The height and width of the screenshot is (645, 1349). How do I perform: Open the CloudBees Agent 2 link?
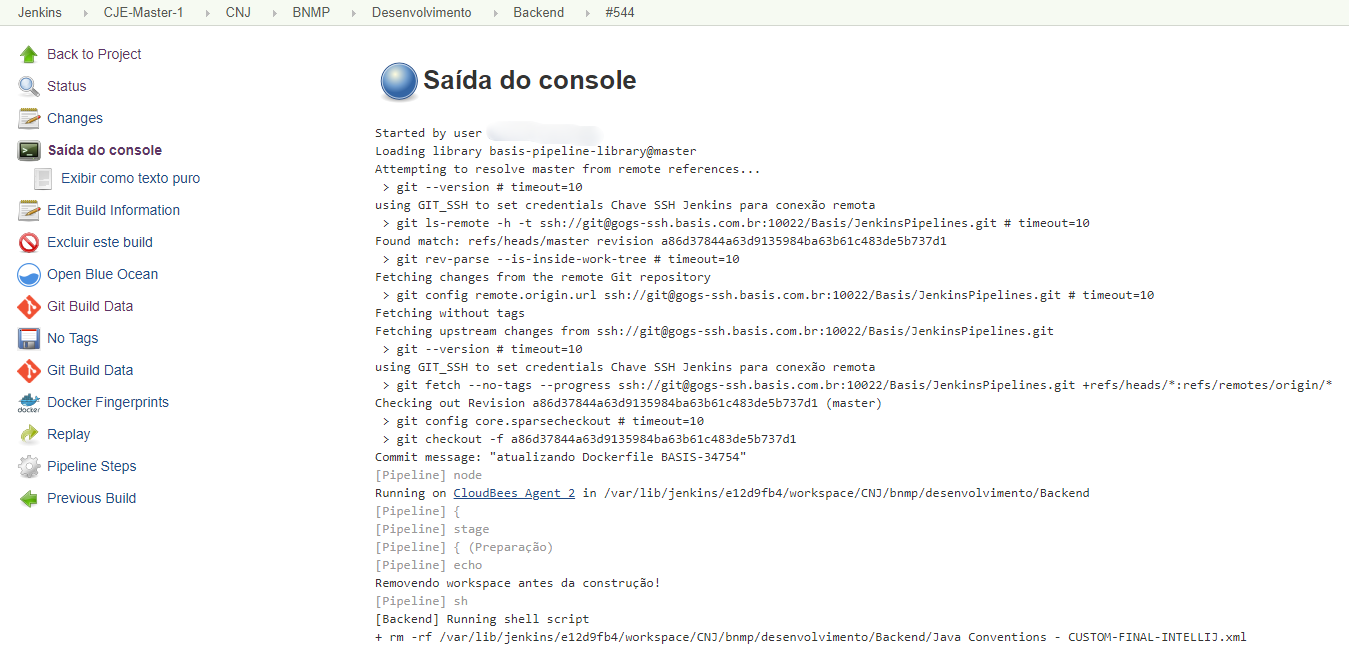(x=513, y=493)
